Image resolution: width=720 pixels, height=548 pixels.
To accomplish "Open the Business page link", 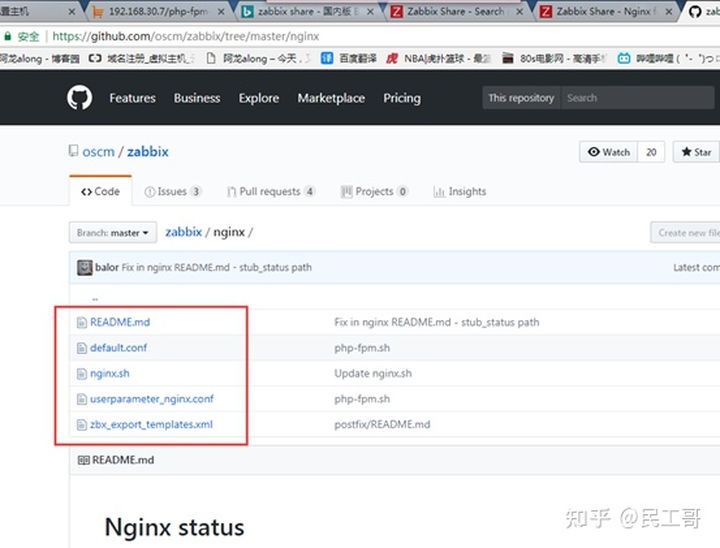I will pos(197,98).
